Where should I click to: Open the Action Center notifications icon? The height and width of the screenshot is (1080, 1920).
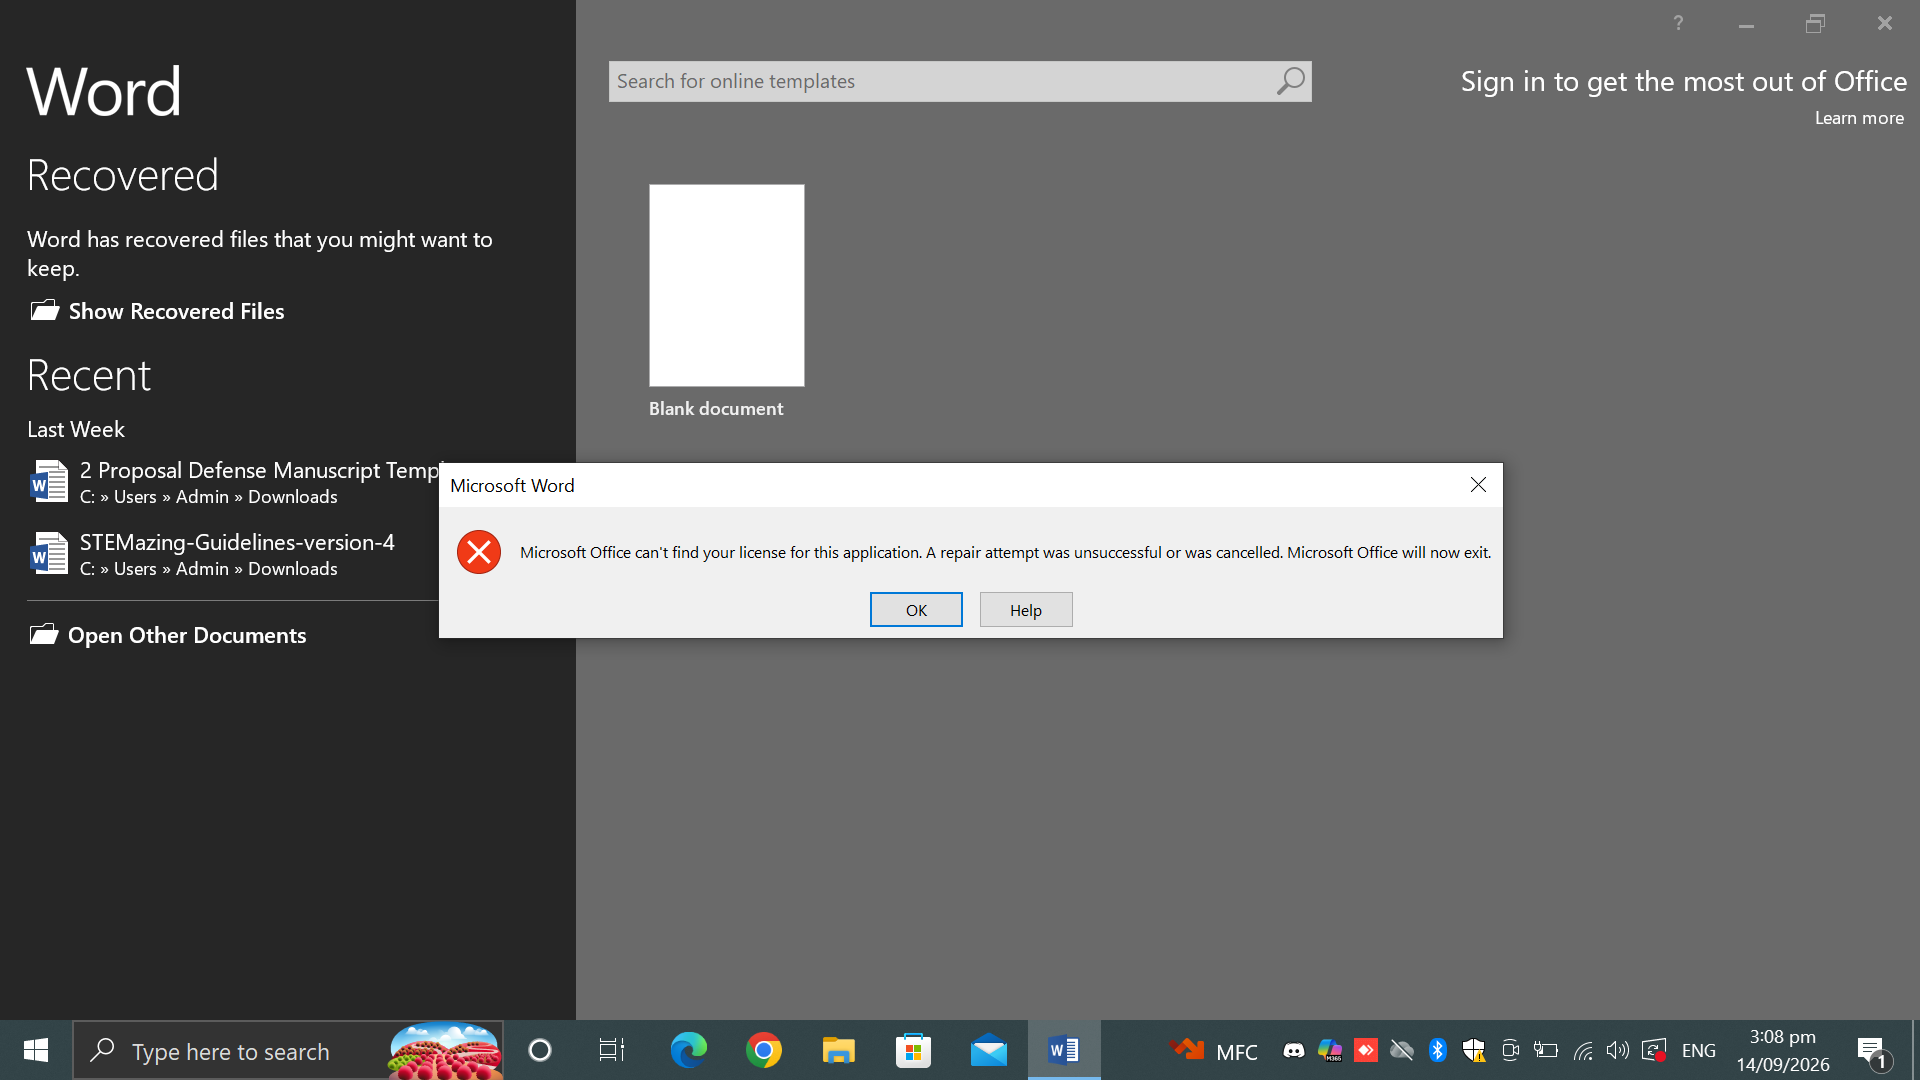click(x=1874, y=1050)
